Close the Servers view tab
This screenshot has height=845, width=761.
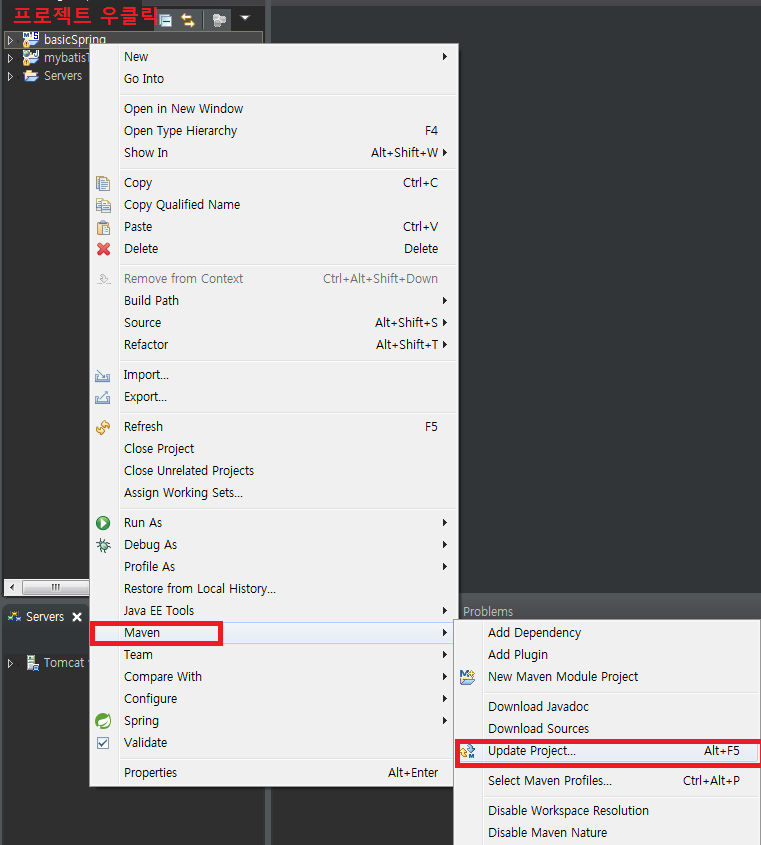pyautogui.click(x=77, y=617)
